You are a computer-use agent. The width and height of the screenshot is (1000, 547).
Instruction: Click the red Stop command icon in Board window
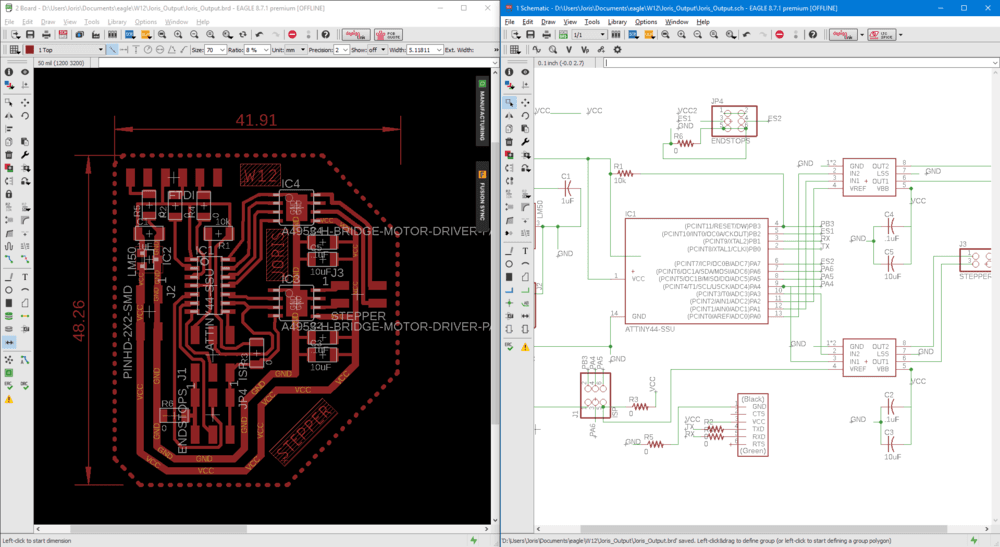point(292,34)
